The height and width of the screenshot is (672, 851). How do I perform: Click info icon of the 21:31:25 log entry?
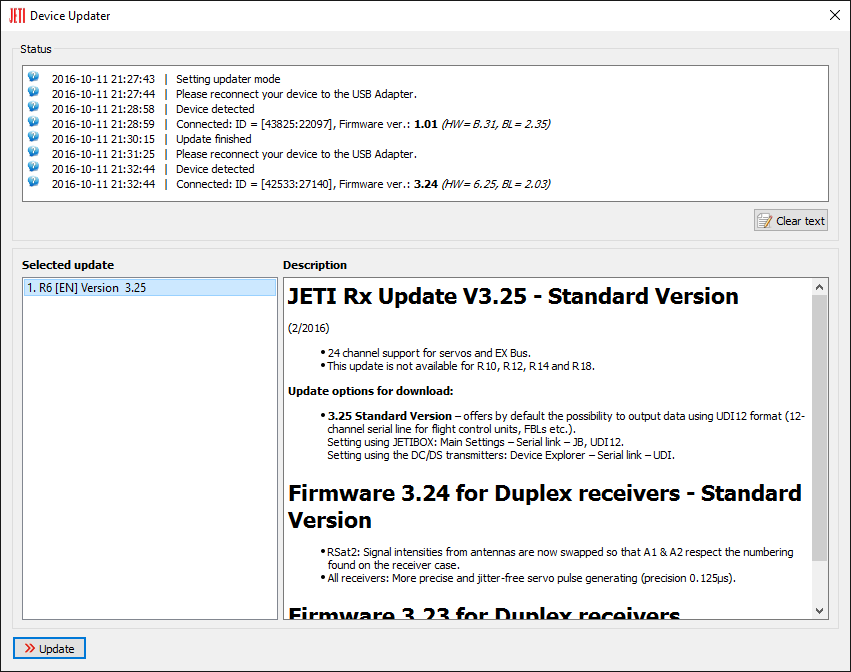(x=34, y=151)
